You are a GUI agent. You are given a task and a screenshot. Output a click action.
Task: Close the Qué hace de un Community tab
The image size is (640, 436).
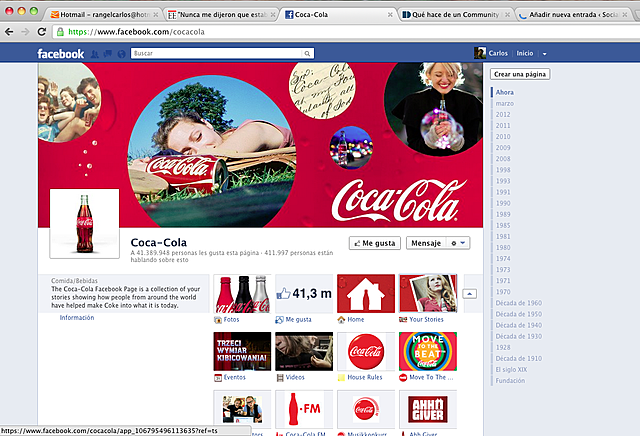pos(507,15)
